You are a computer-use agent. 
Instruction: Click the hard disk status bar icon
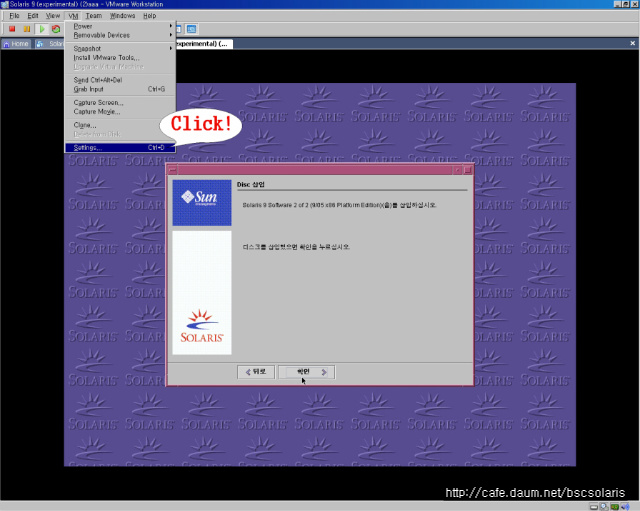coord(594,507)
